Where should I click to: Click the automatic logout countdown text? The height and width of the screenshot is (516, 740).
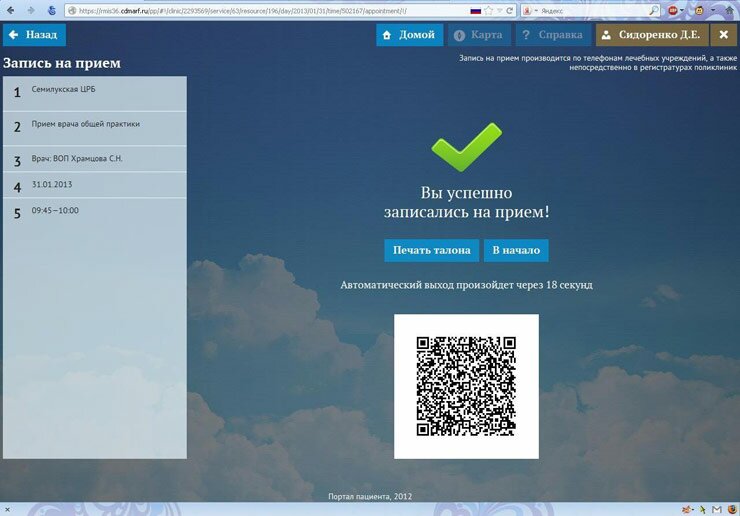pyautogui.click(x=466, y=285)
